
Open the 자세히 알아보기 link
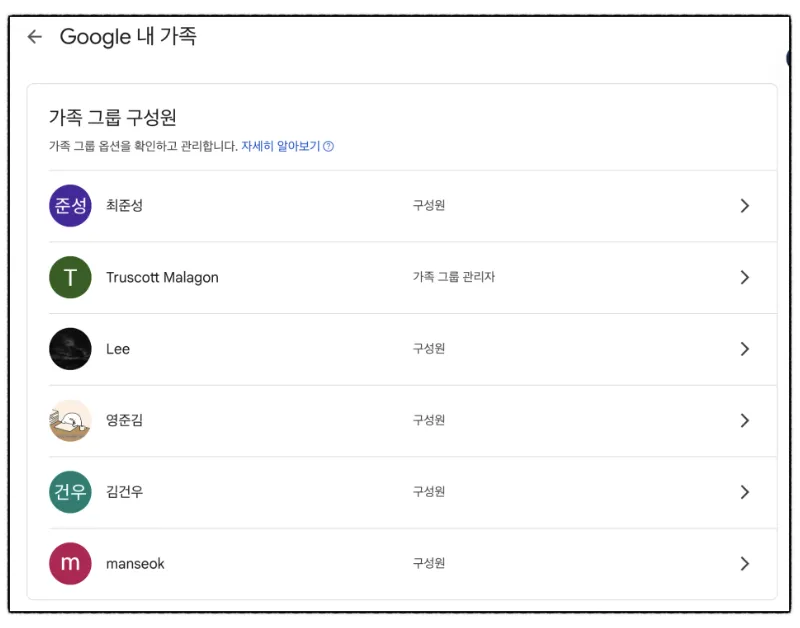281,146
